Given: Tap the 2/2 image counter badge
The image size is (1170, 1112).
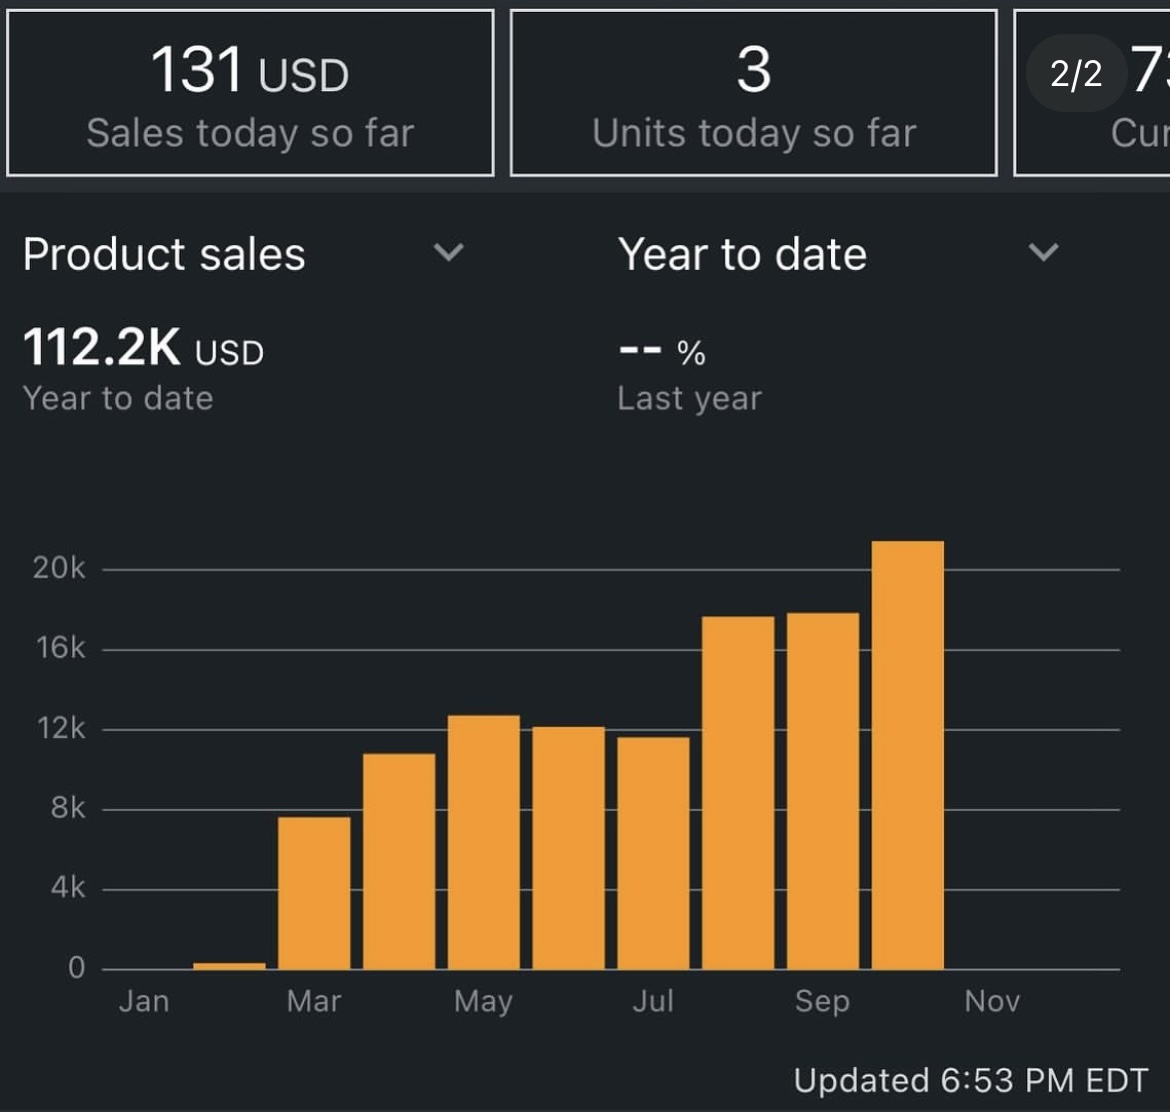Looking at the screenshot, I should pyautogui.click(x=1076, y=73).
